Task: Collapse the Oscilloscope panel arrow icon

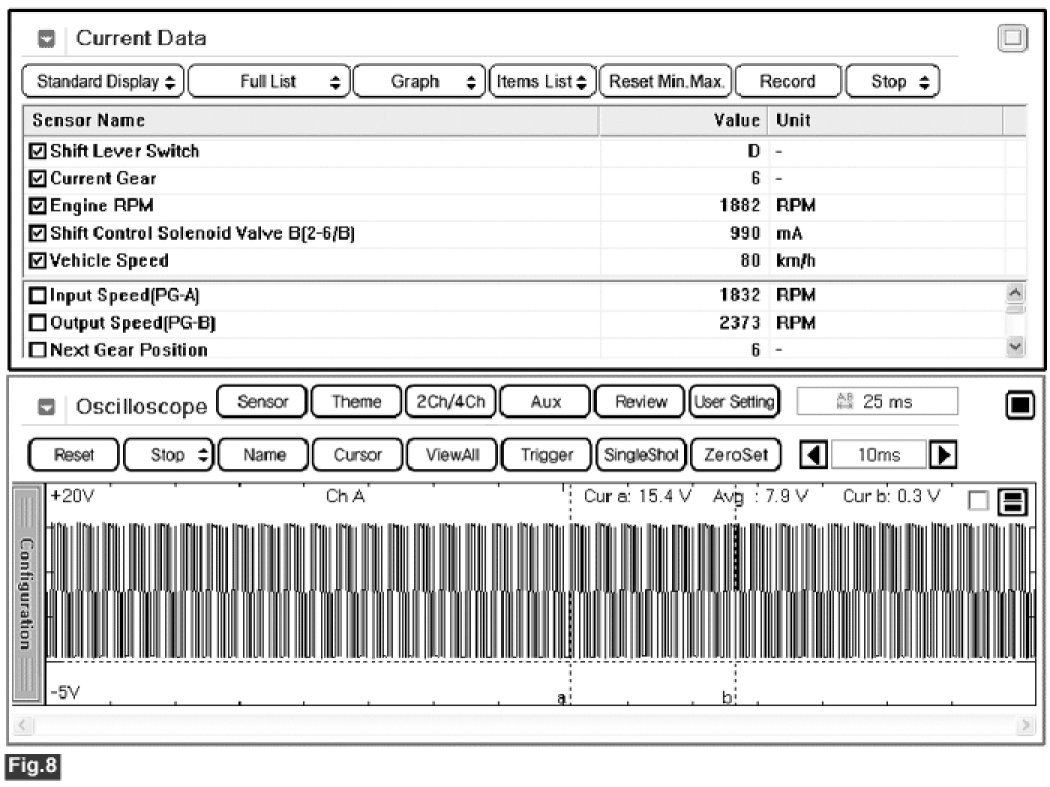Action: (47, 408)
